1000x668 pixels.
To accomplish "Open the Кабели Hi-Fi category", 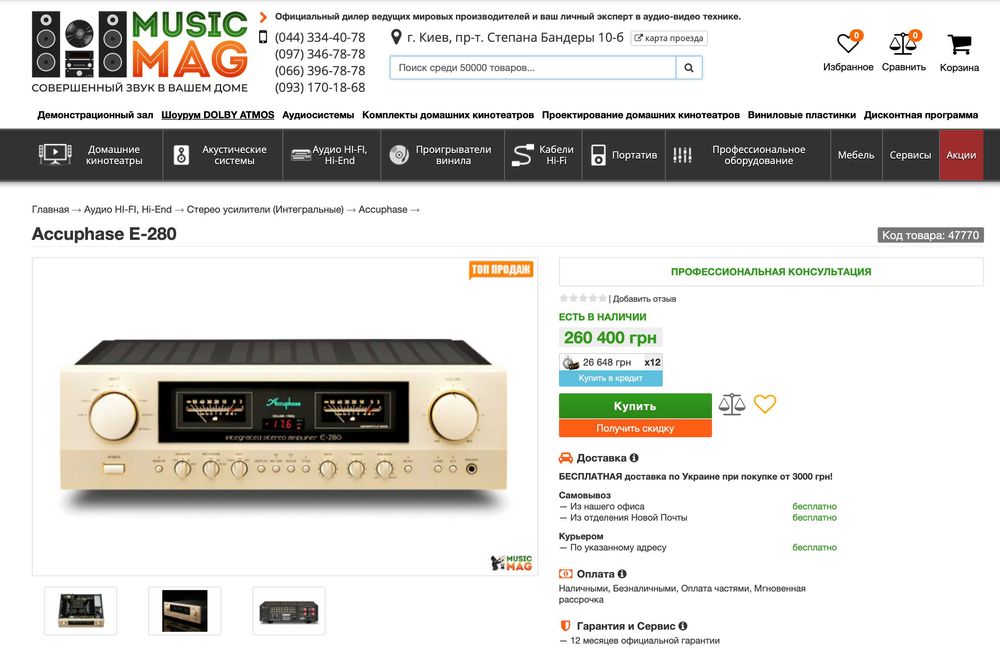I will coord(543,155).
